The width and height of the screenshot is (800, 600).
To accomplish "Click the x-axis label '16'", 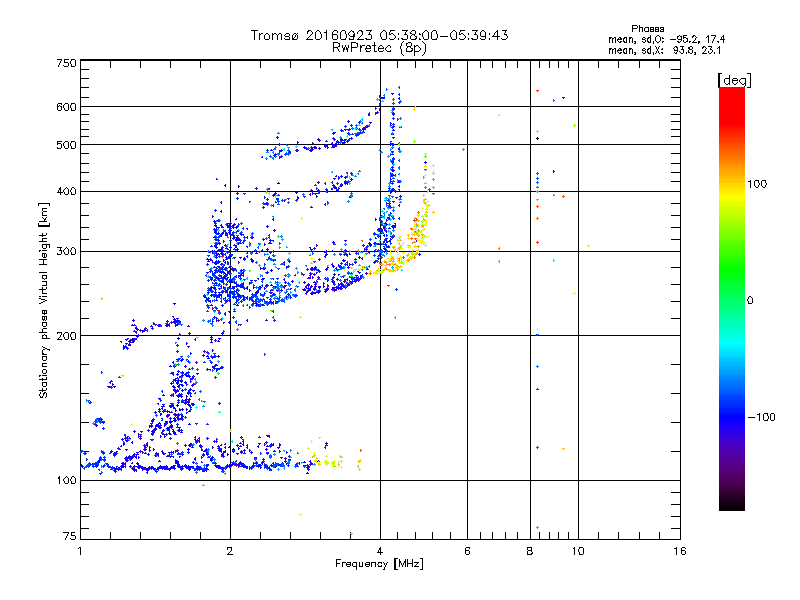I will coord(680,551).
